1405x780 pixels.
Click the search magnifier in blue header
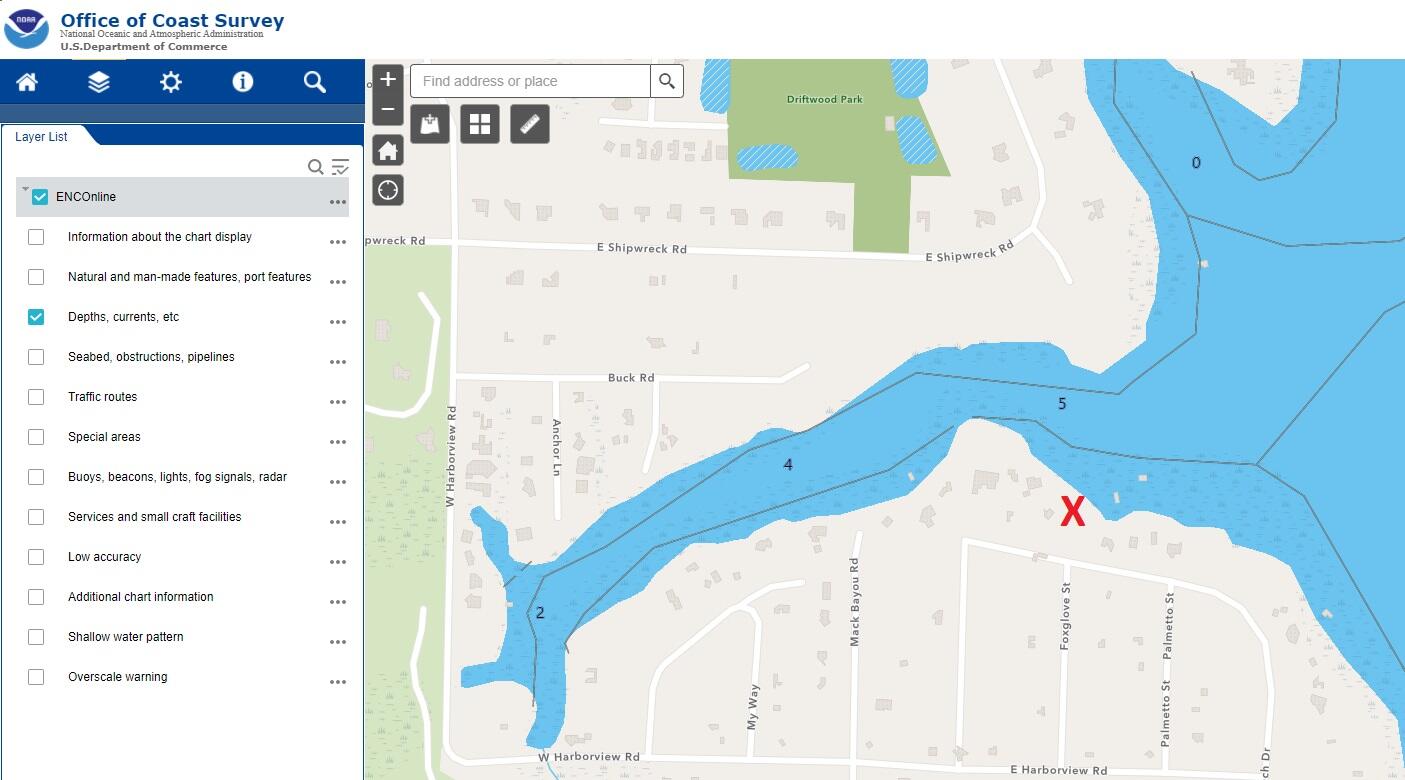point(315,82)
